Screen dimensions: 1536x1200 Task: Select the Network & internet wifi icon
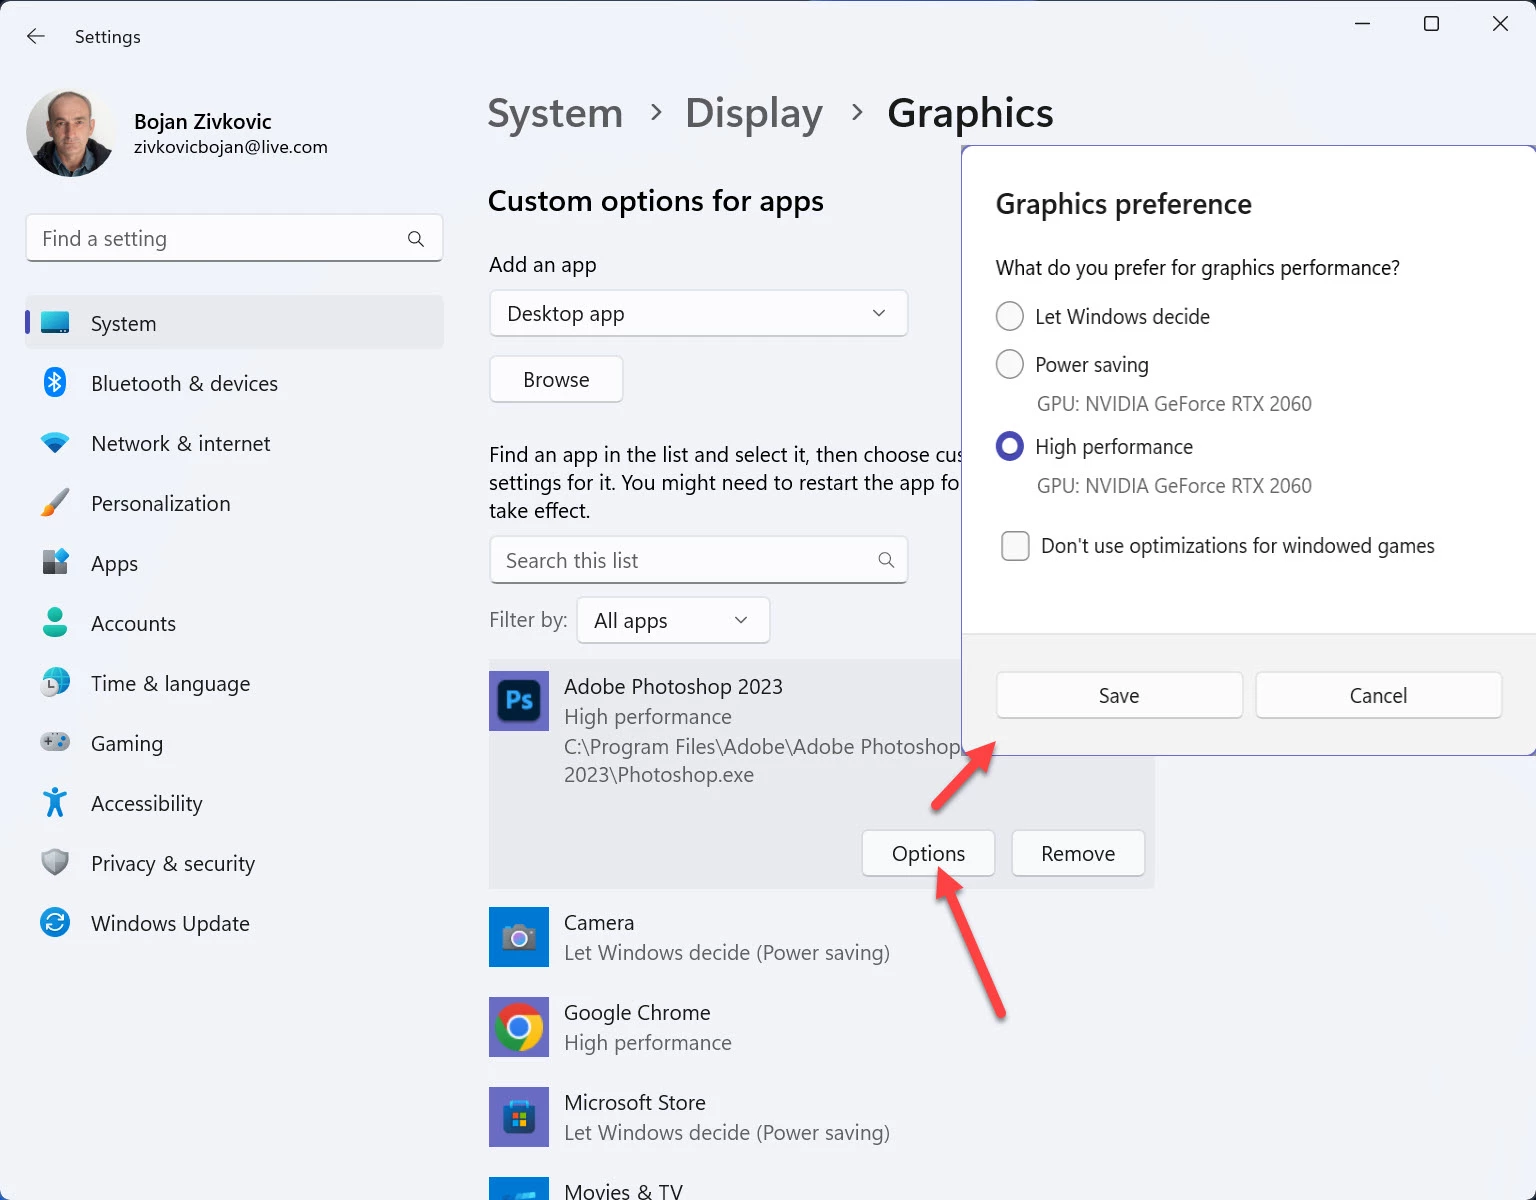click(x=55, y=443)
